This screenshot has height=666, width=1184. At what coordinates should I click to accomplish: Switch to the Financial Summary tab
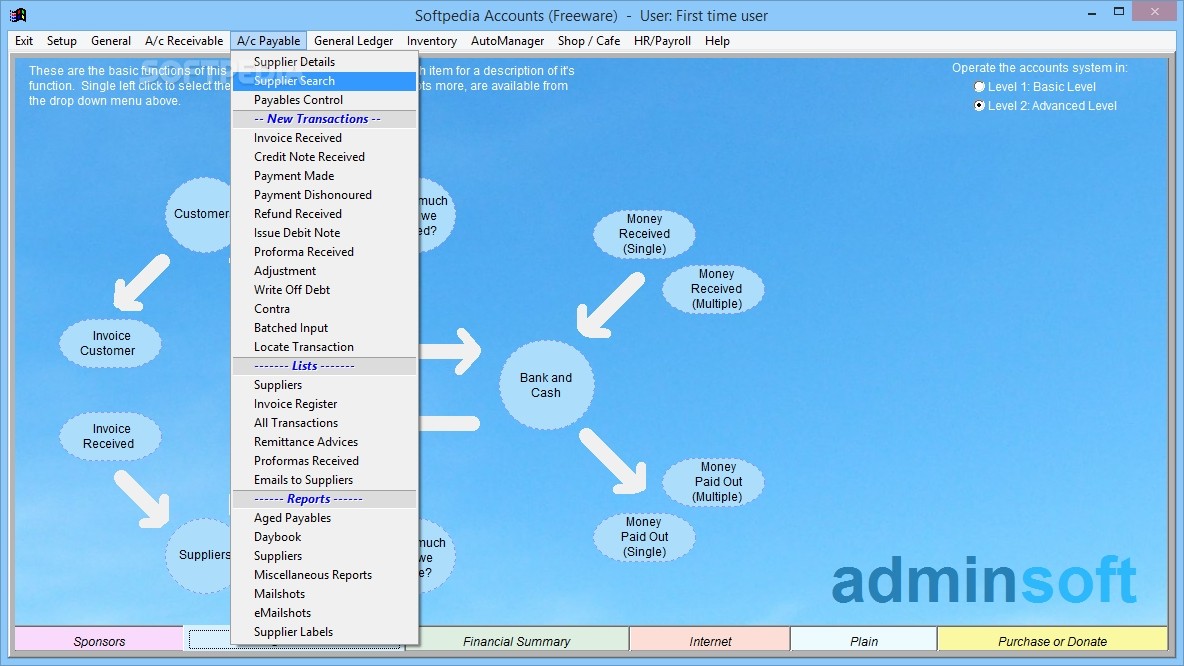click(516, 641)
